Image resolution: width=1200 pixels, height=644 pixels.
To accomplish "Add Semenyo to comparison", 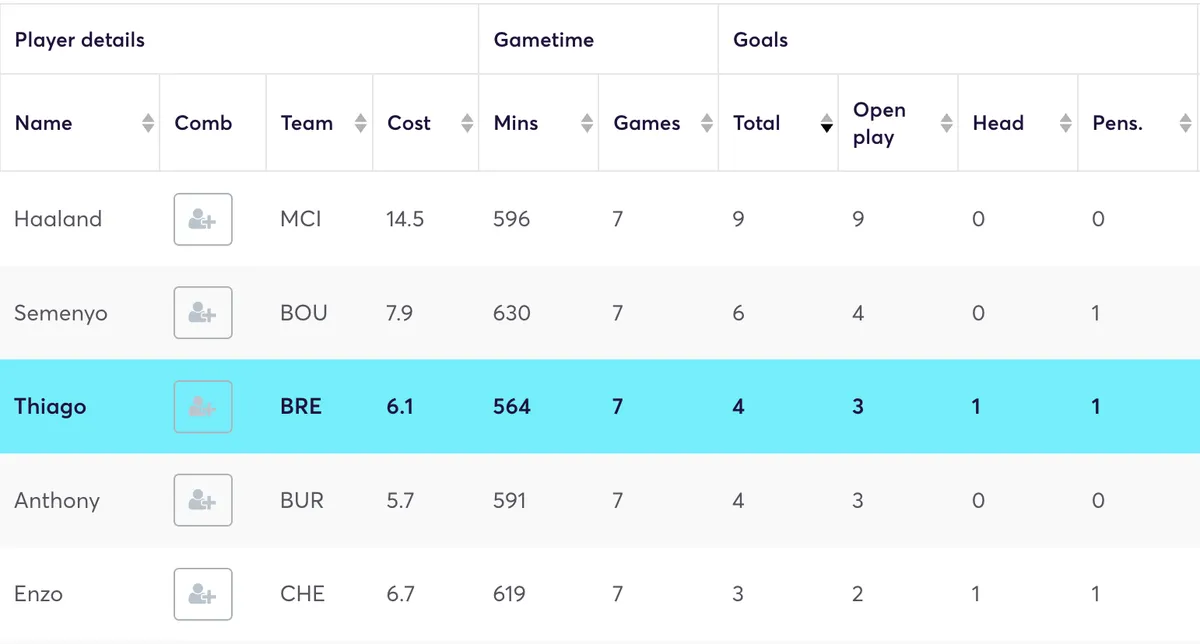I will coord(203,313).
